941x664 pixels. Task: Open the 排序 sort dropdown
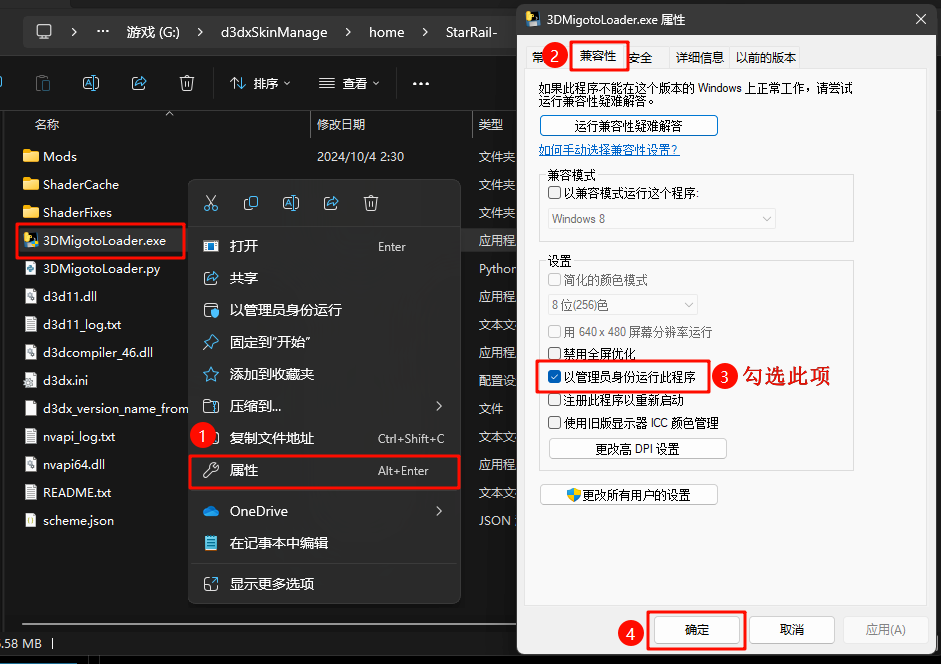click(x=260, y=83)
